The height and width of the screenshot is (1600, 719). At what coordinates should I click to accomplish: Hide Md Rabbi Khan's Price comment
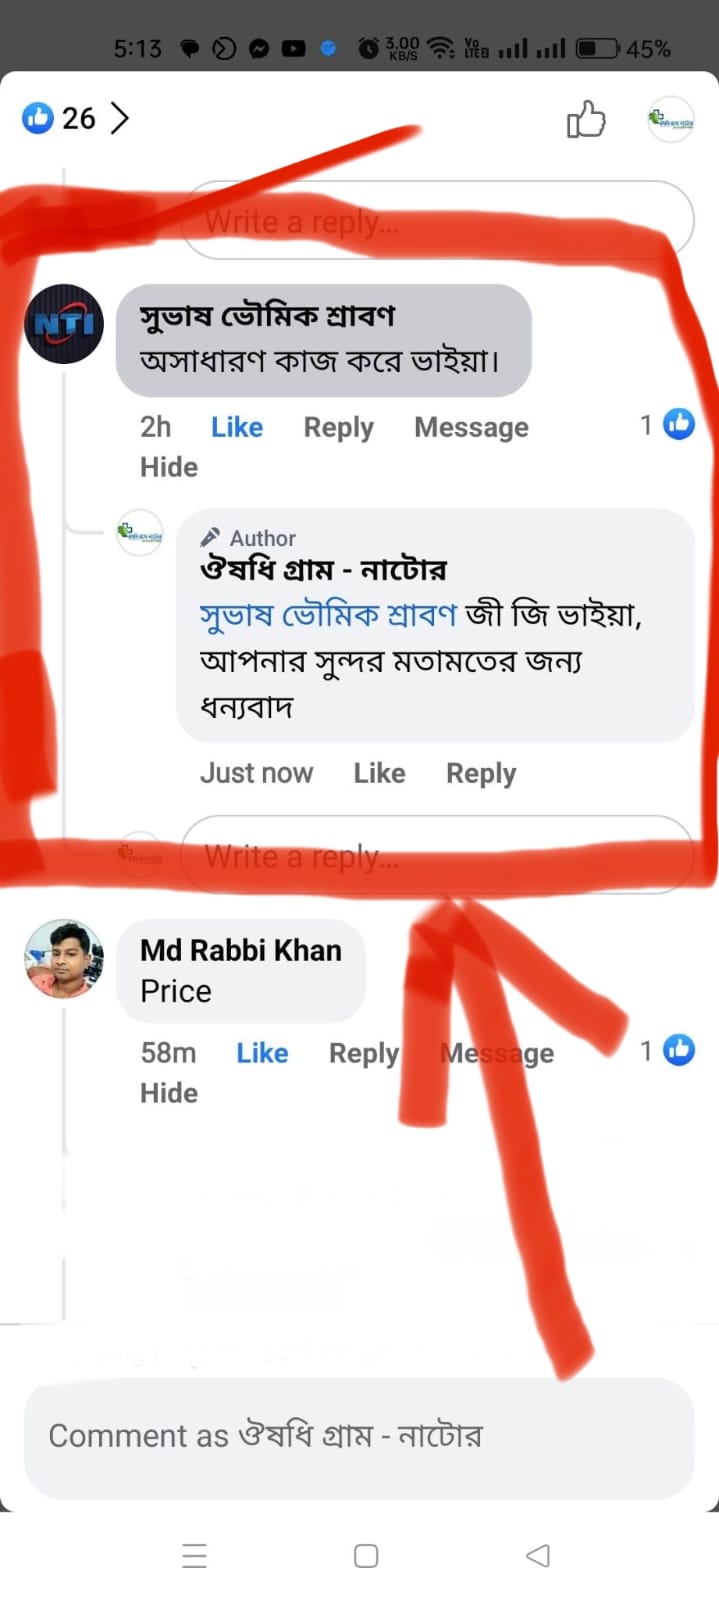168,1092
